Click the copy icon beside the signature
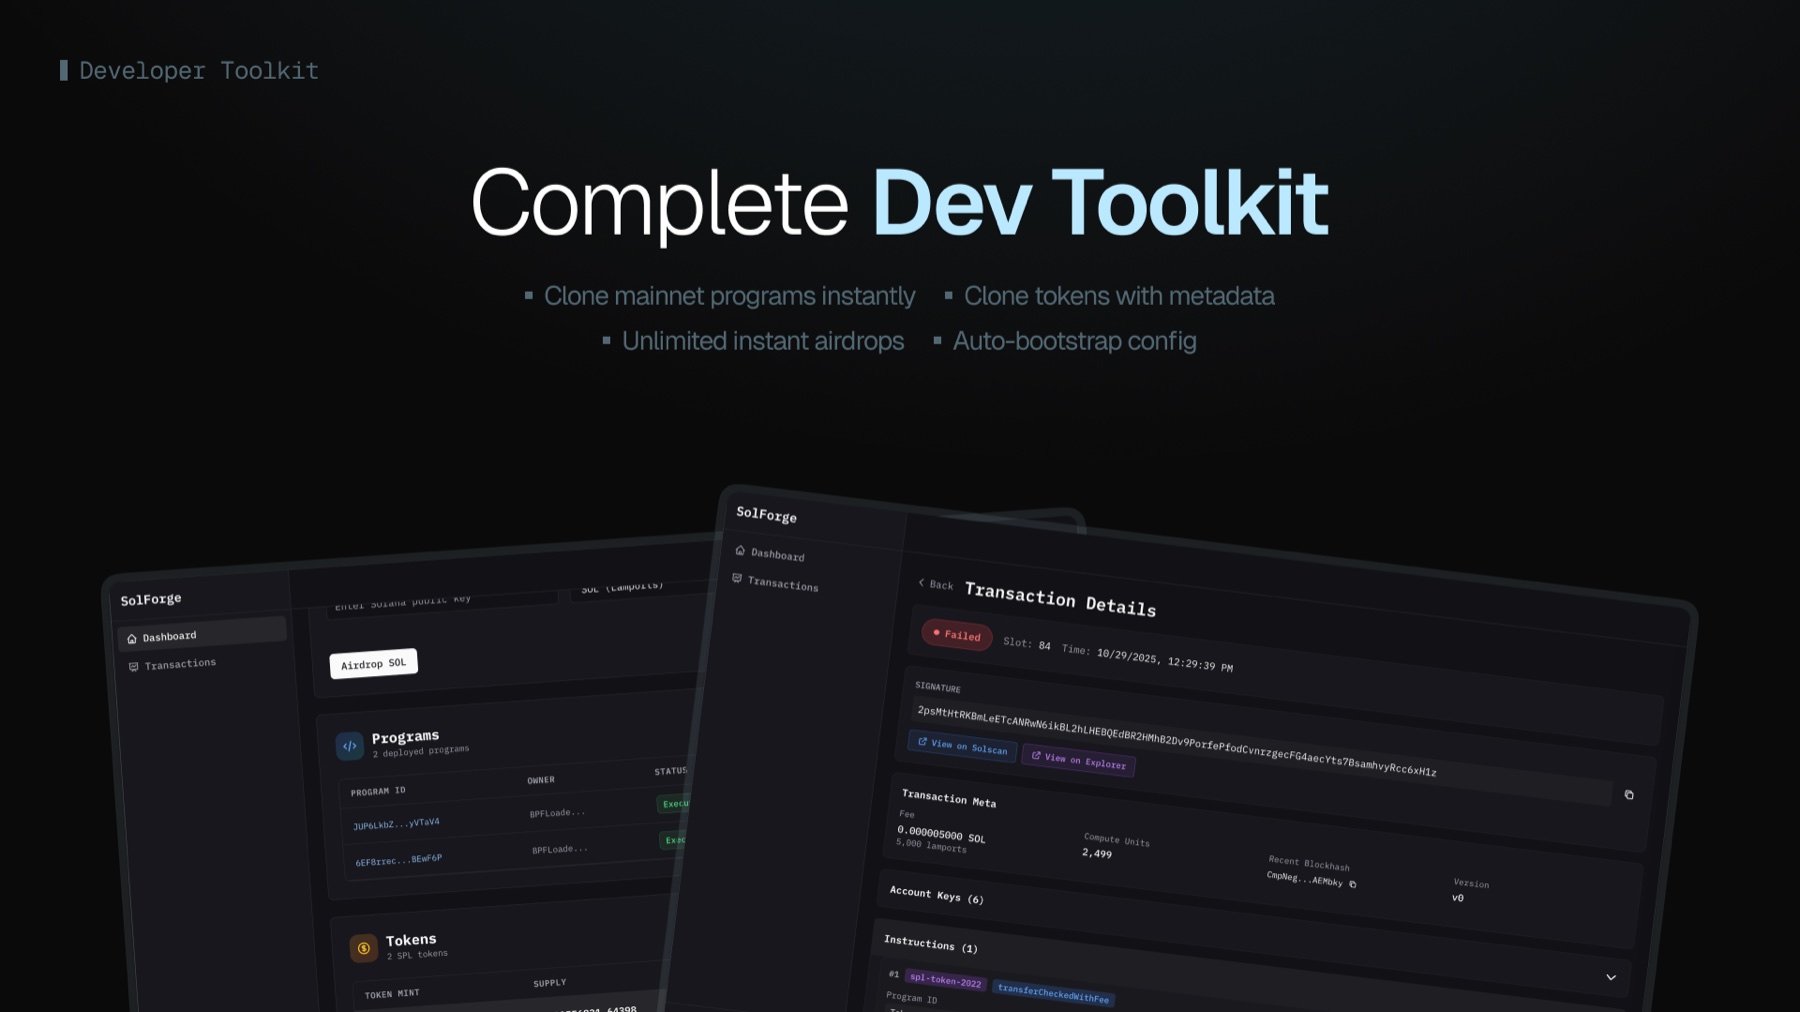Image resolution: width=1800 pixels, height=1012 pixels. (x=1629, y=795)
